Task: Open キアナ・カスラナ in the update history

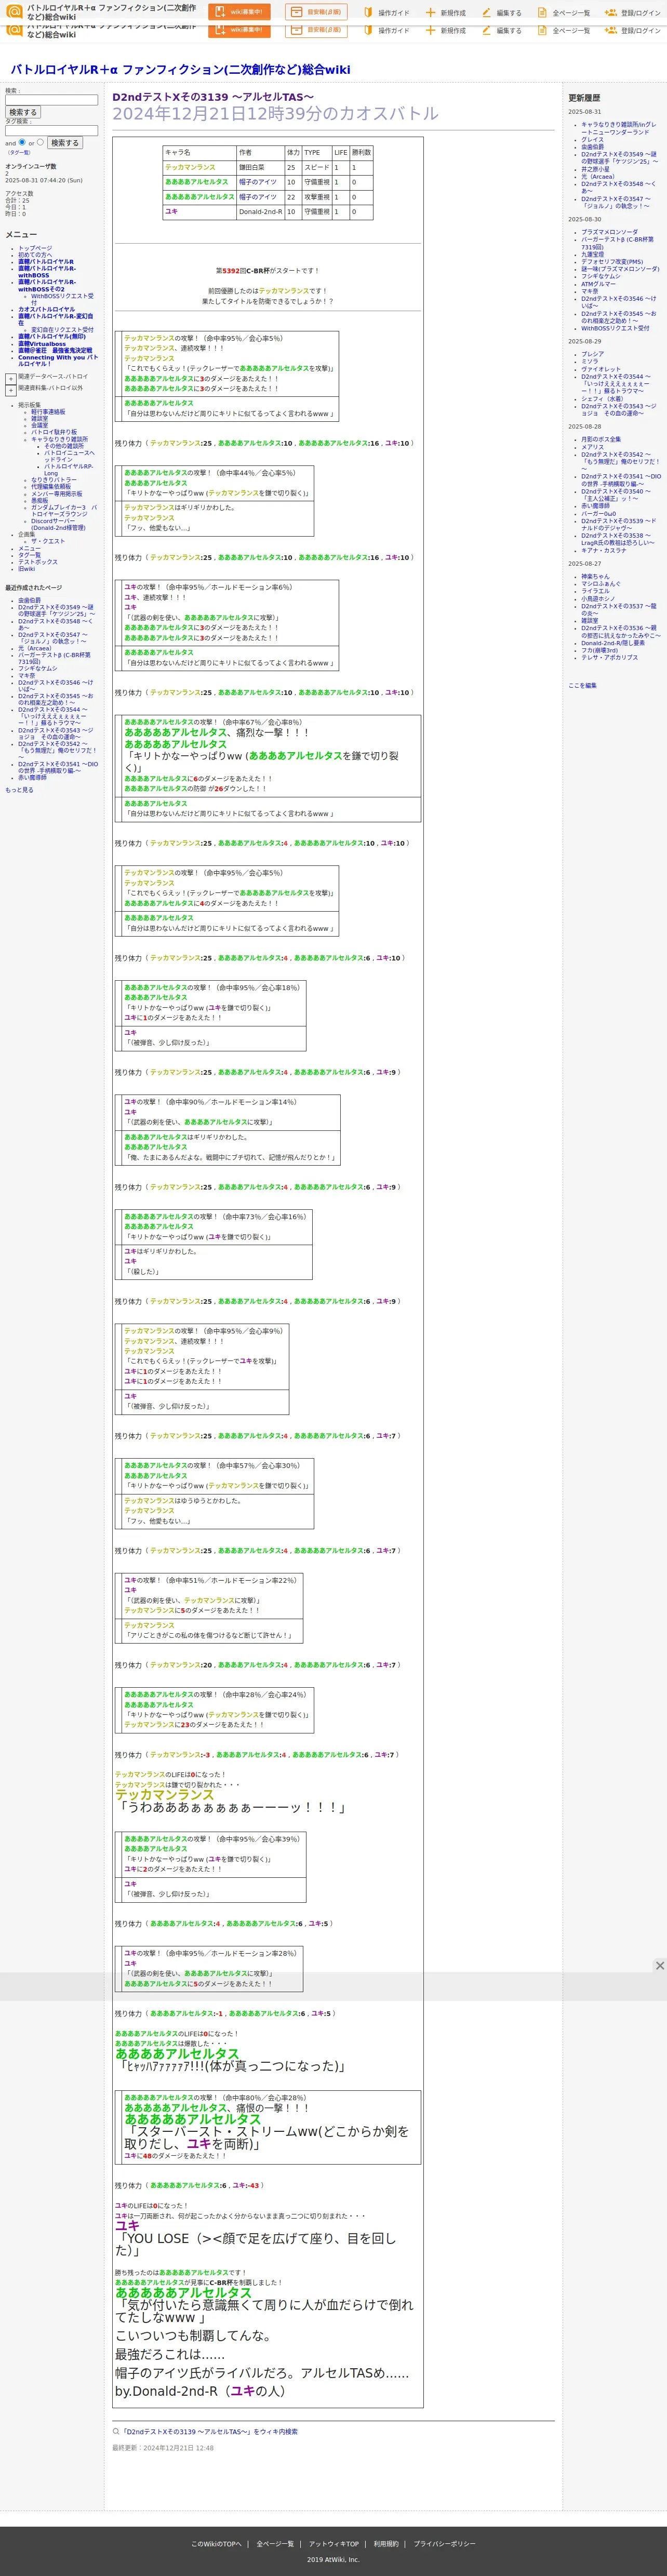Action: click(x=604, y=551)
